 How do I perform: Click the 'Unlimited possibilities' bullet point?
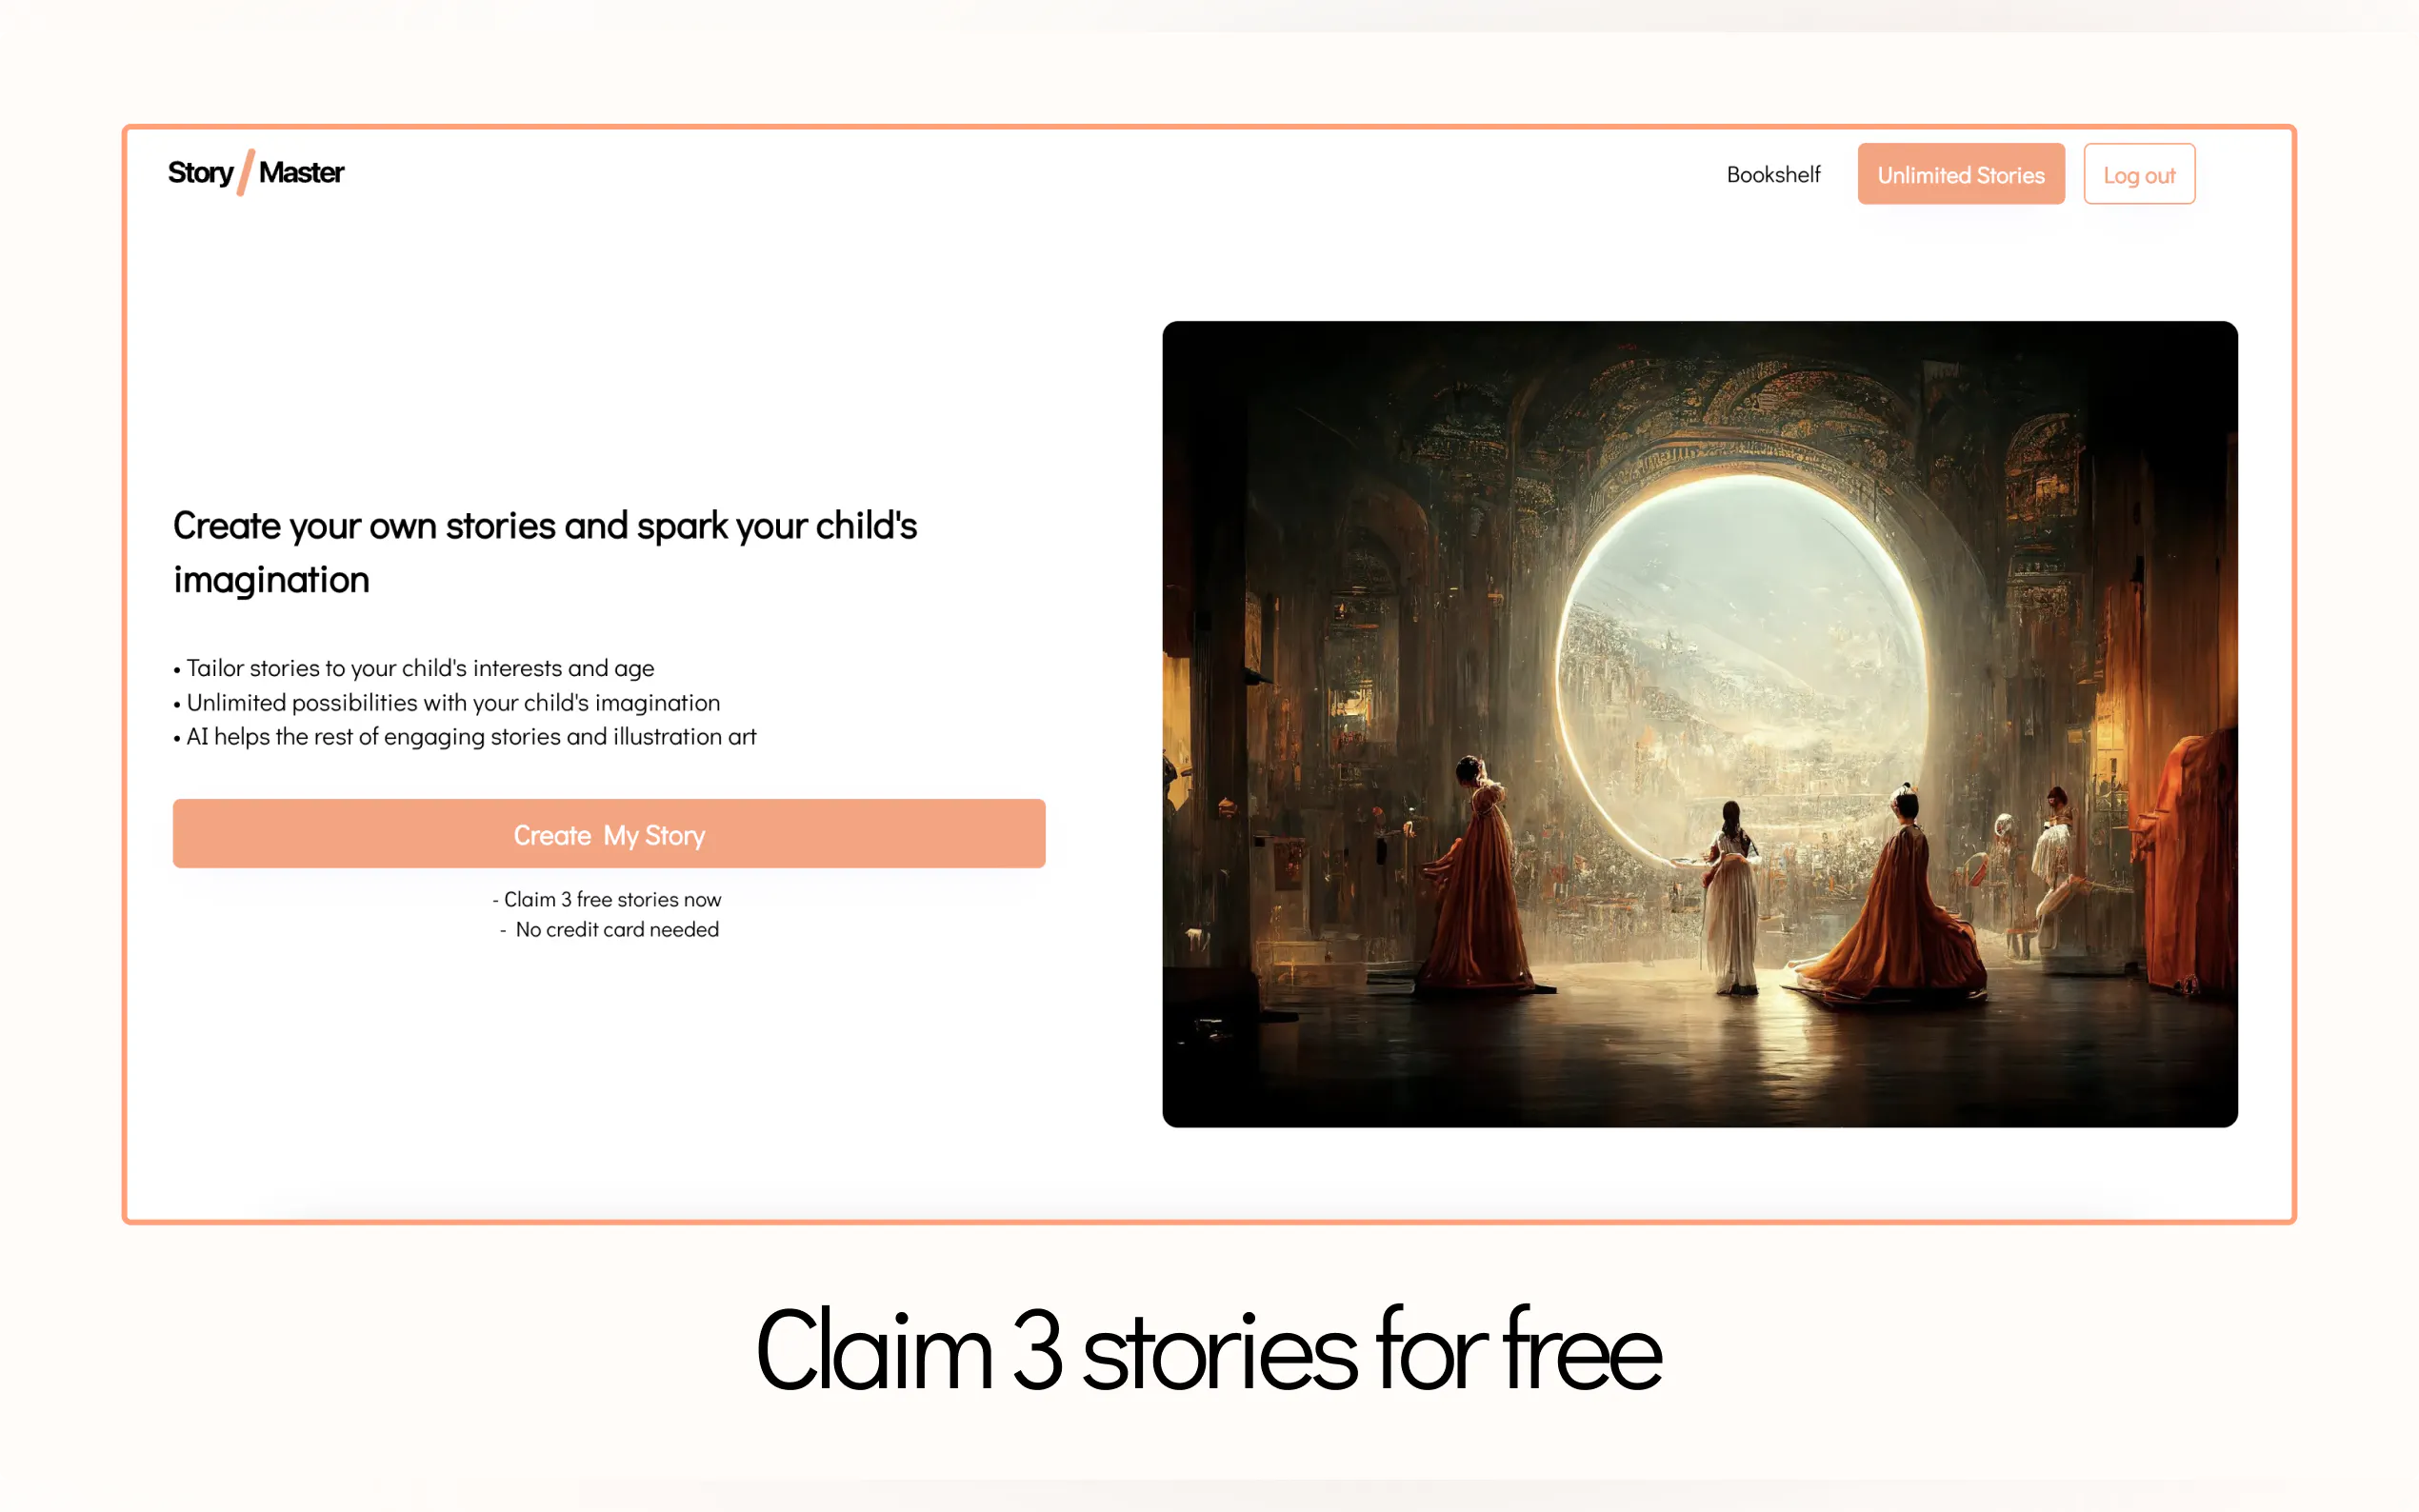click(x=447, y=703)
